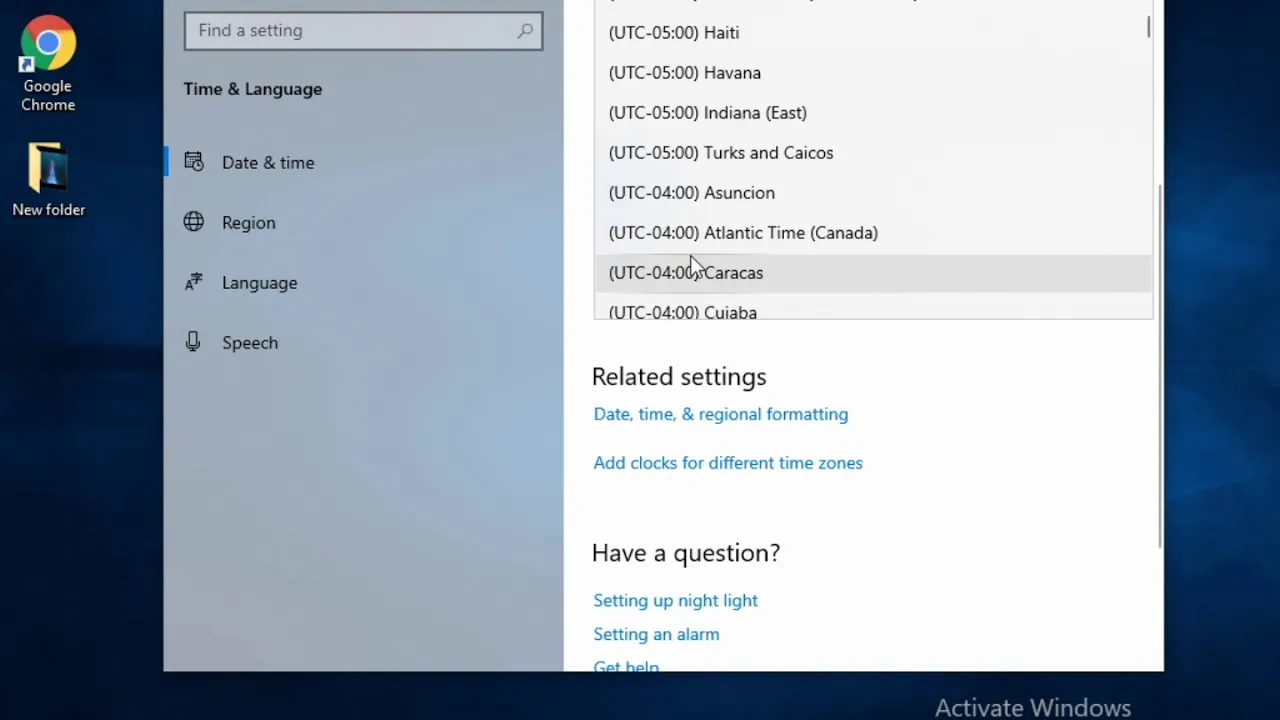Image resolution: width=1280 pixels, height=720 pixels.
Task: Select Atlantic Time (Canada) zone
Action: click(x=743, y=233)
